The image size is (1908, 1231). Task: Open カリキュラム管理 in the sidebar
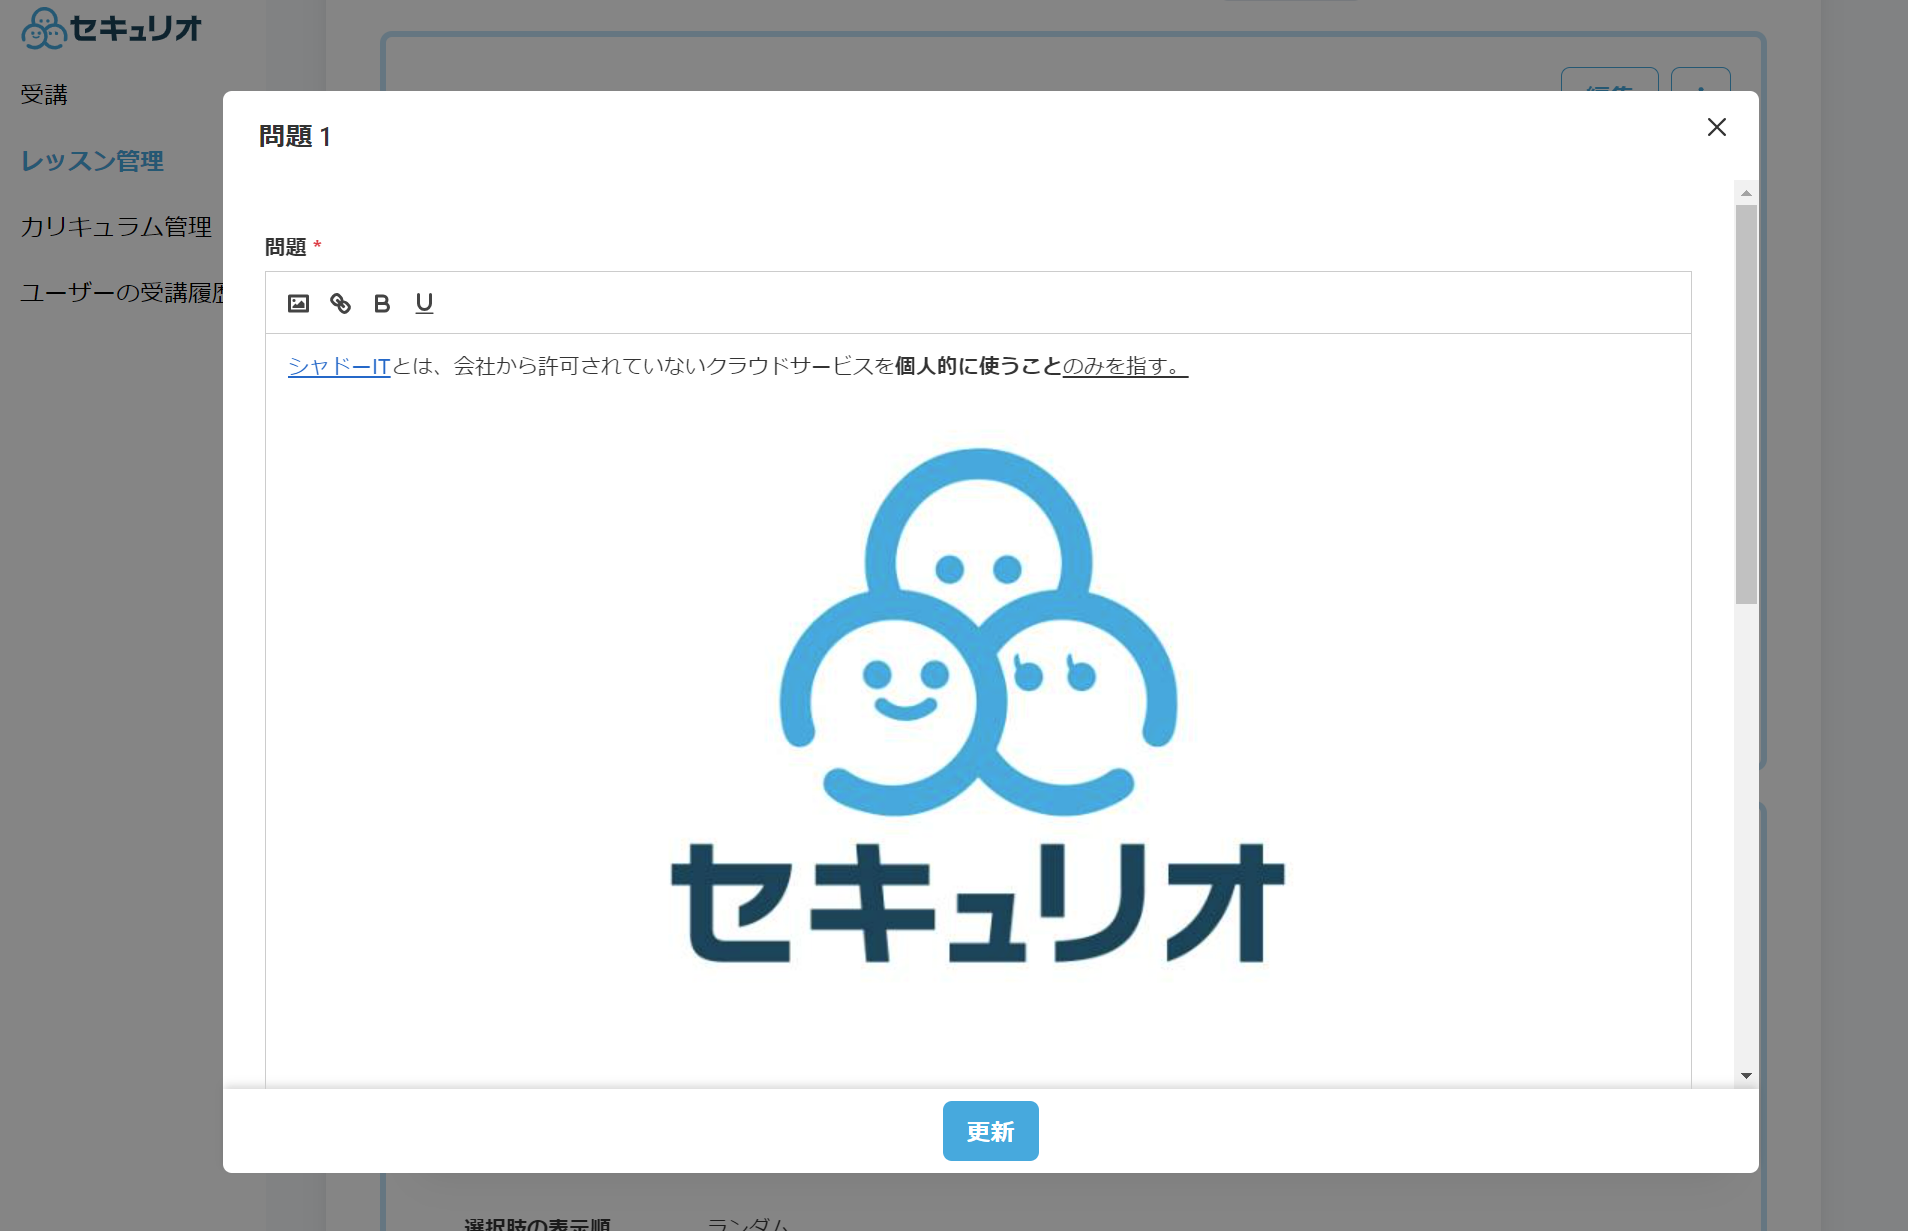coord(116,227)
